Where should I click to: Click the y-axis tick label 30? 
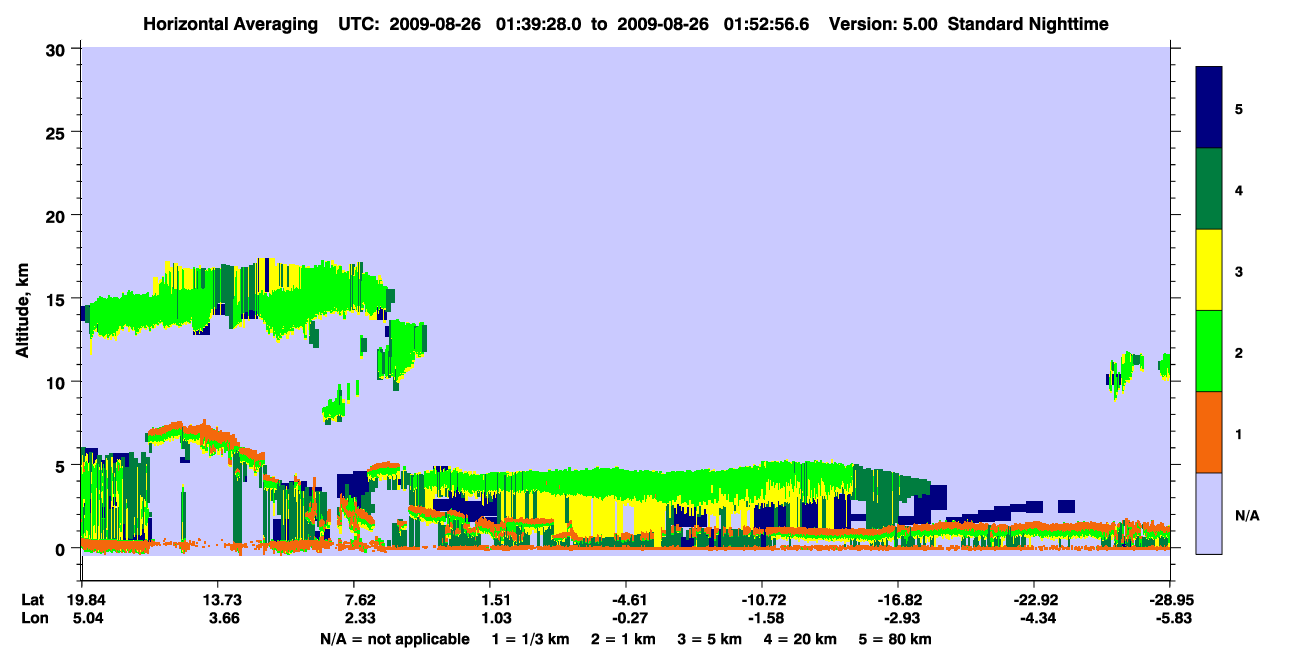point(58,49)
